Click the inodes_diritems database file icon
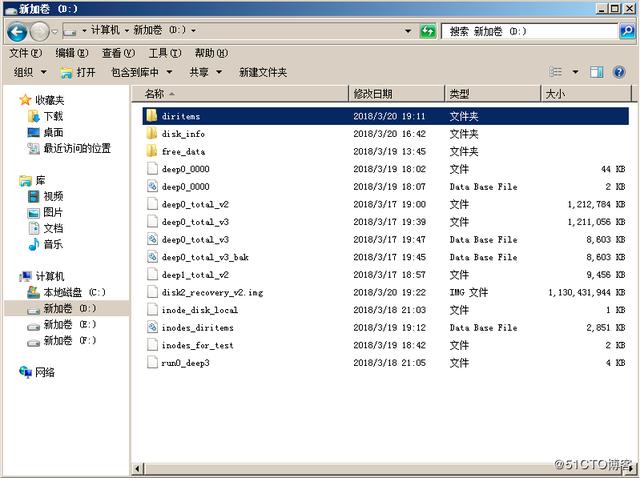 [x=152, y=327]
